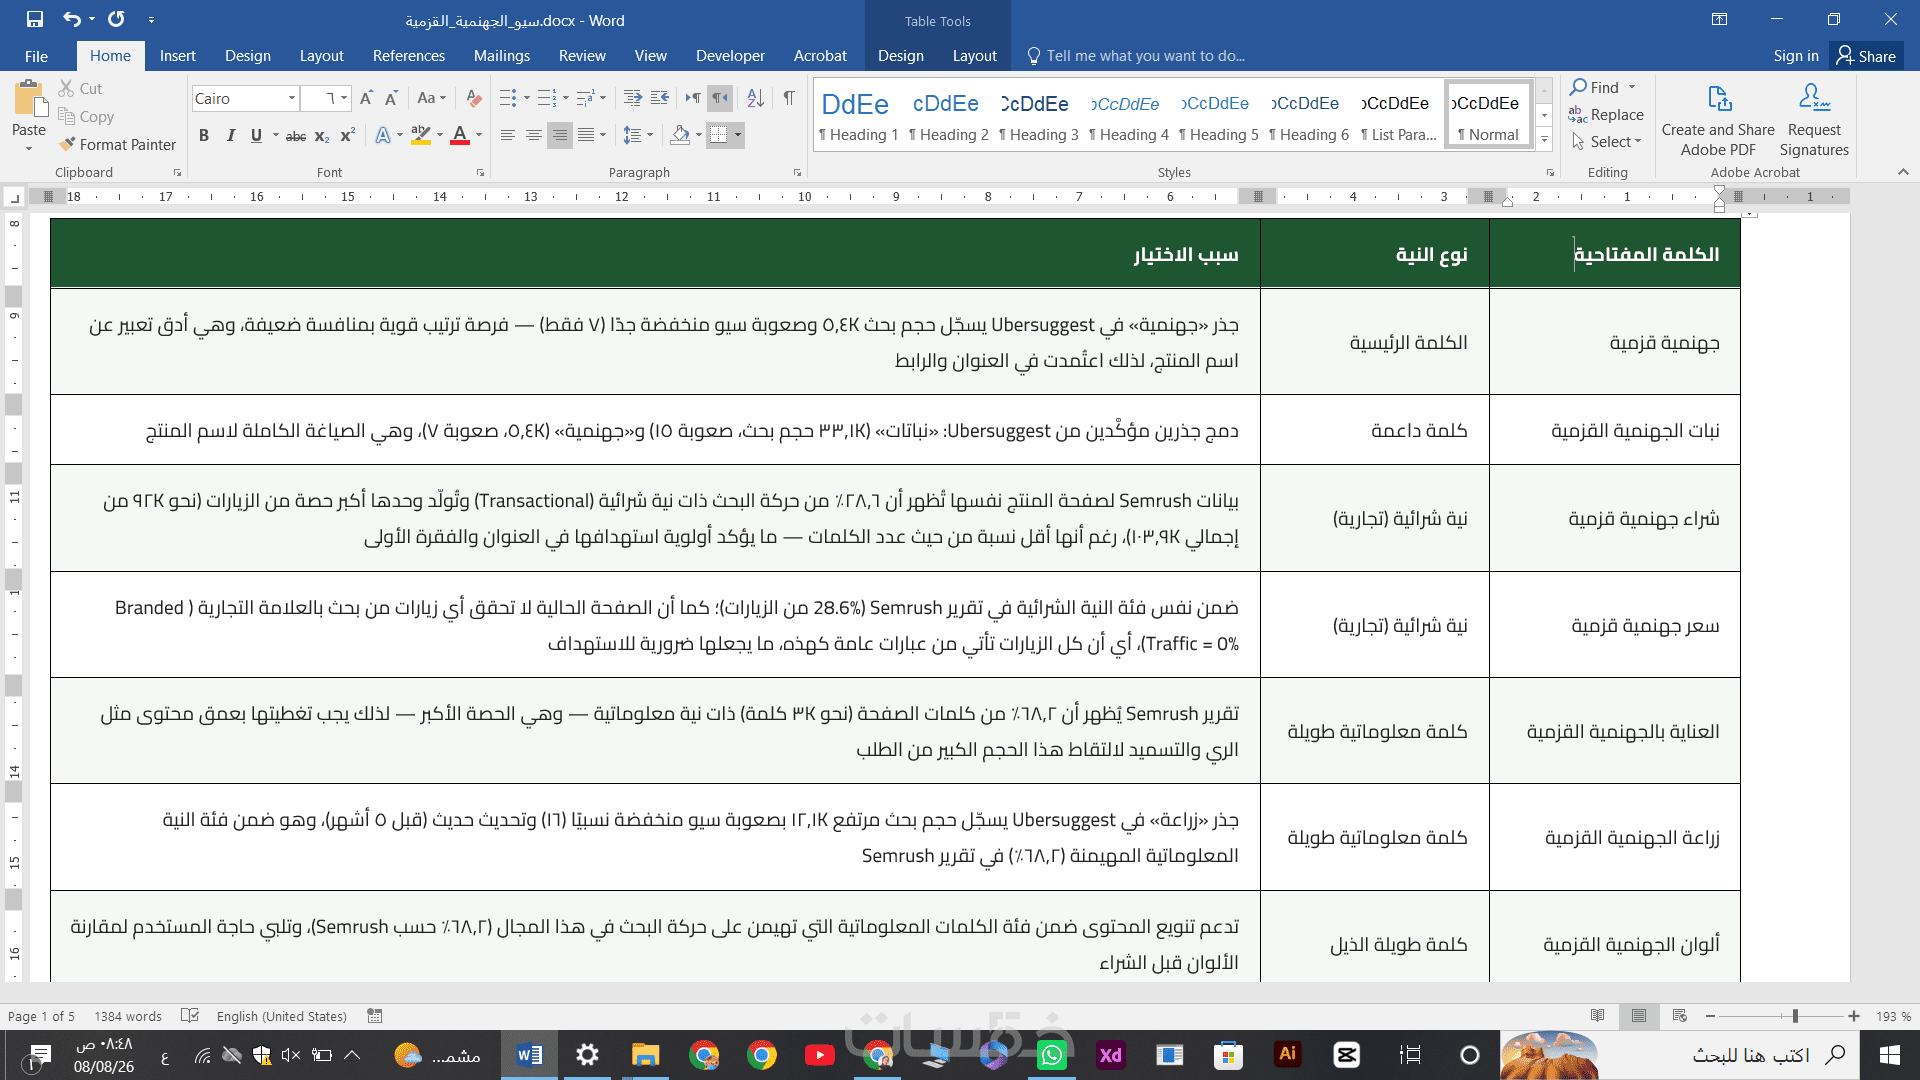Switch to the References tab

tap(408, 56)
